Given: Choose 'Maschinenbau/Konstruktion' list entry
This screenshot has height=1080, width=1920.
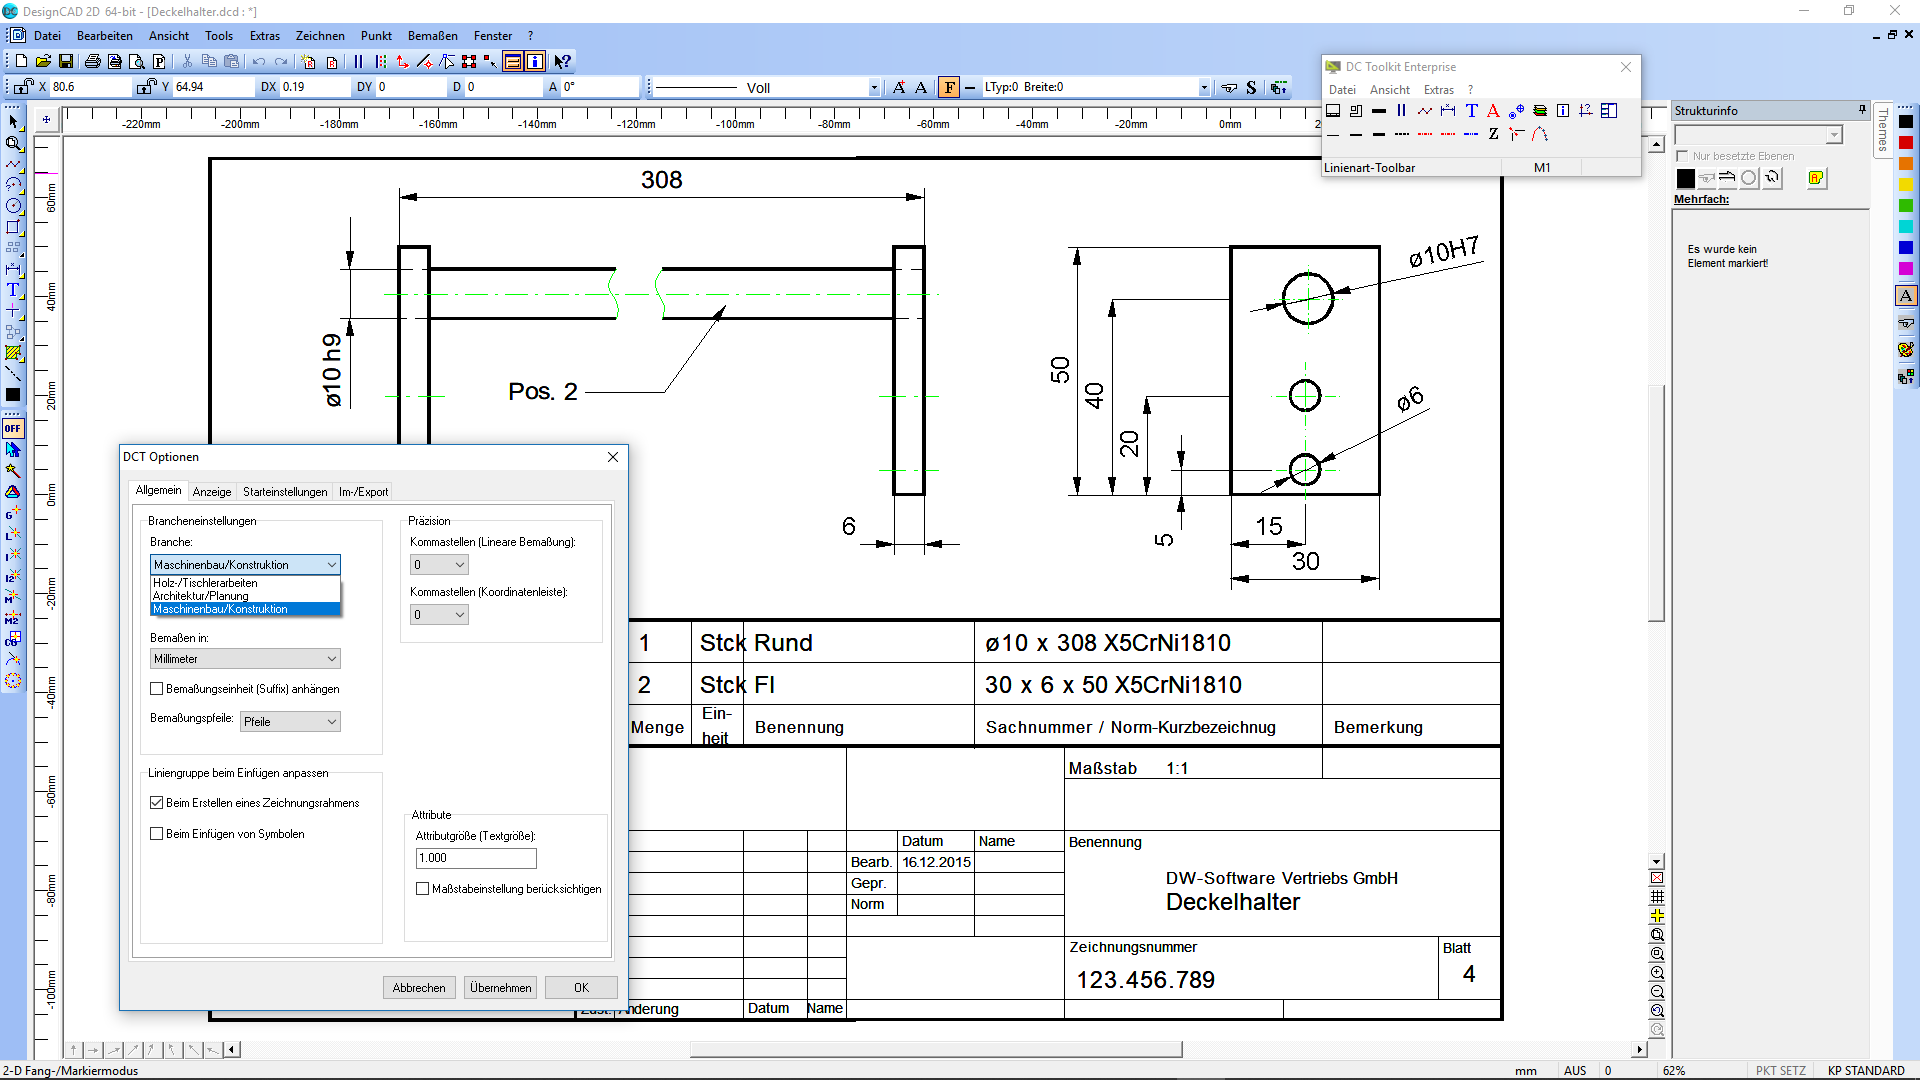Looking at the screenshot, I should [245, 609].
